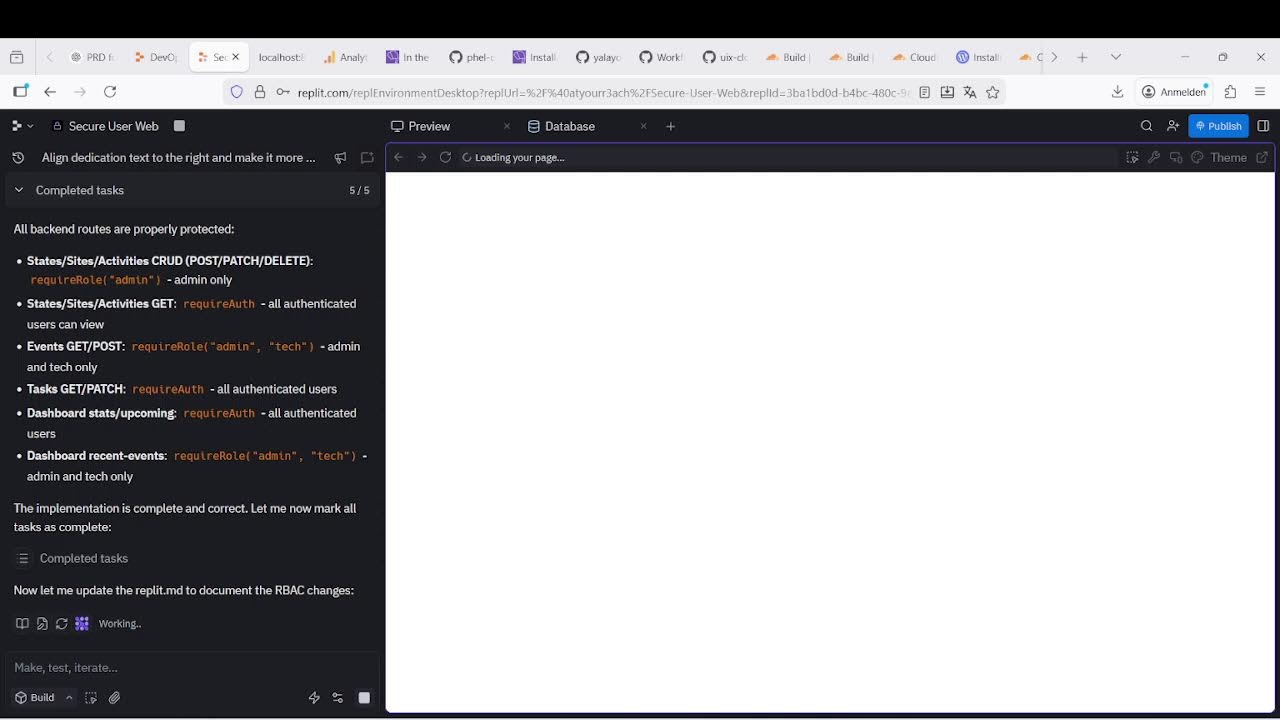Click the stop square beside Secure User Web
The height and width of the screenshot is (720, 1280).
pos(180,126)
